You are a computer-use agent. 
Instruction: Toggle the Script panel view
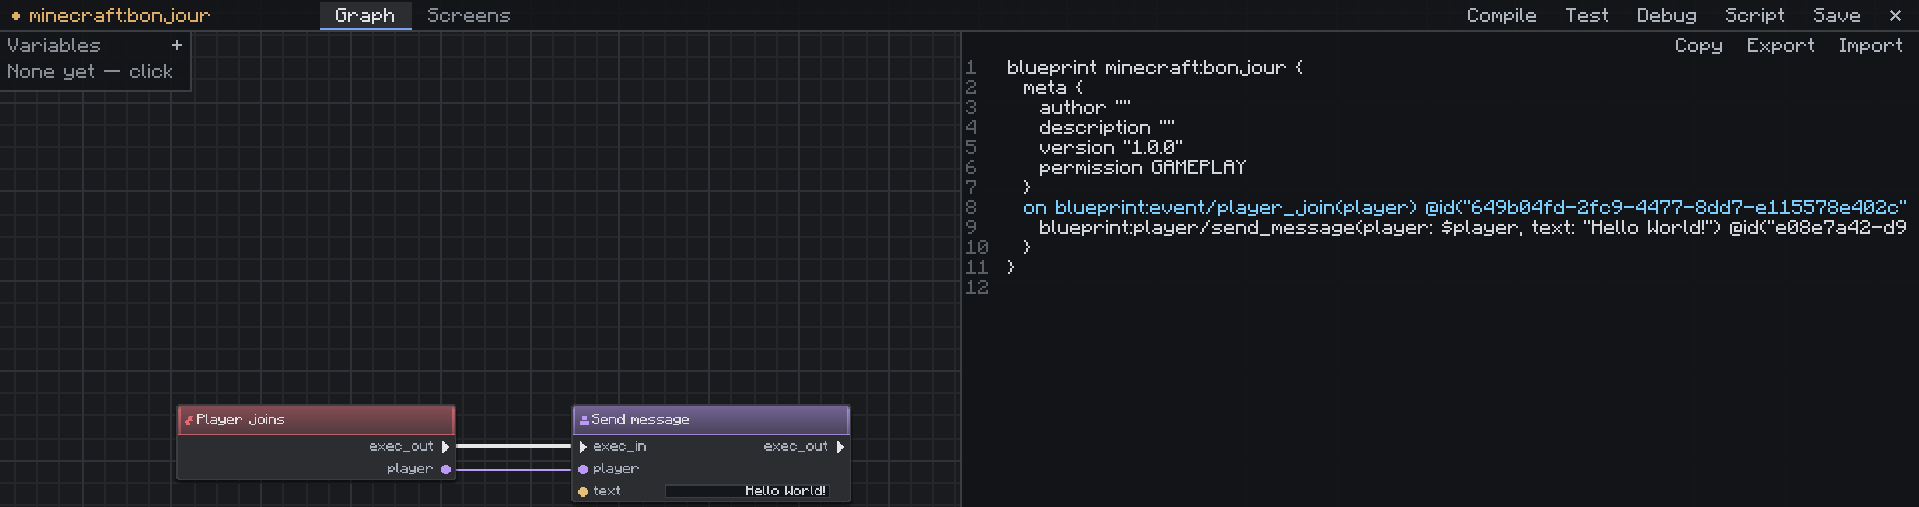(1754, 15)
